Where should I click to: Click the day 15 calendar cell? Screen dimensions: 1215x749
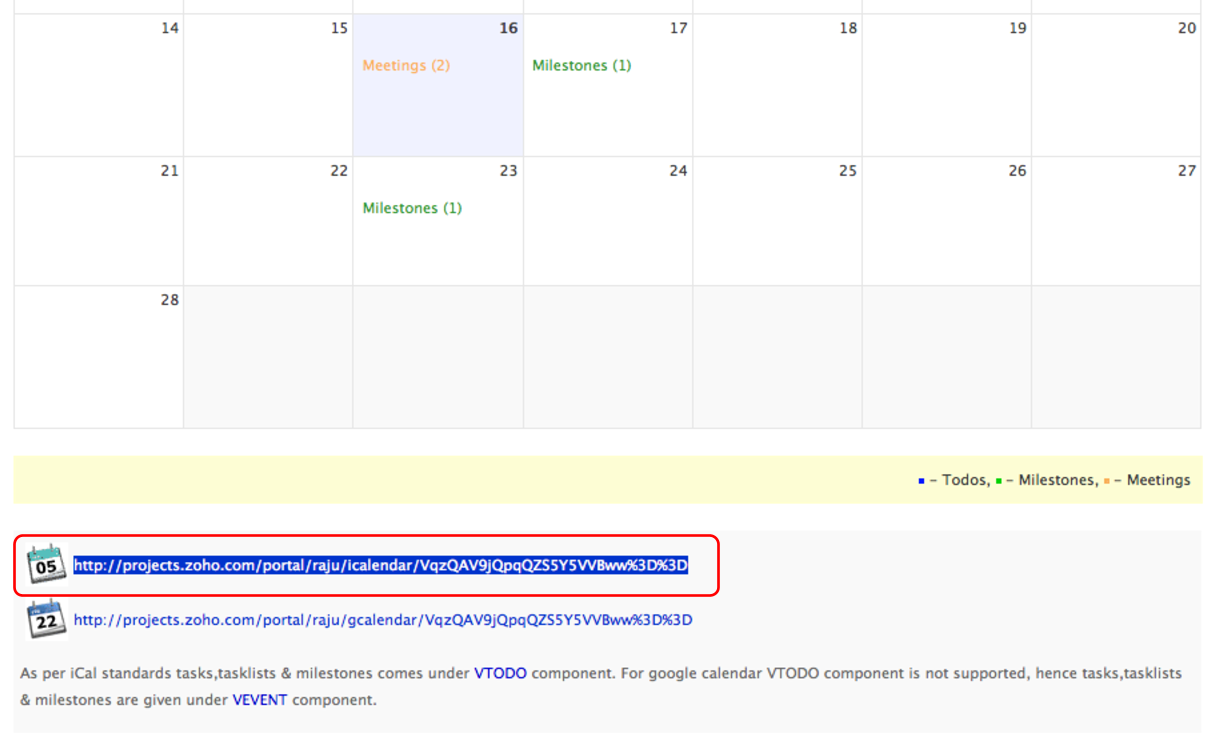pos(268,85)
